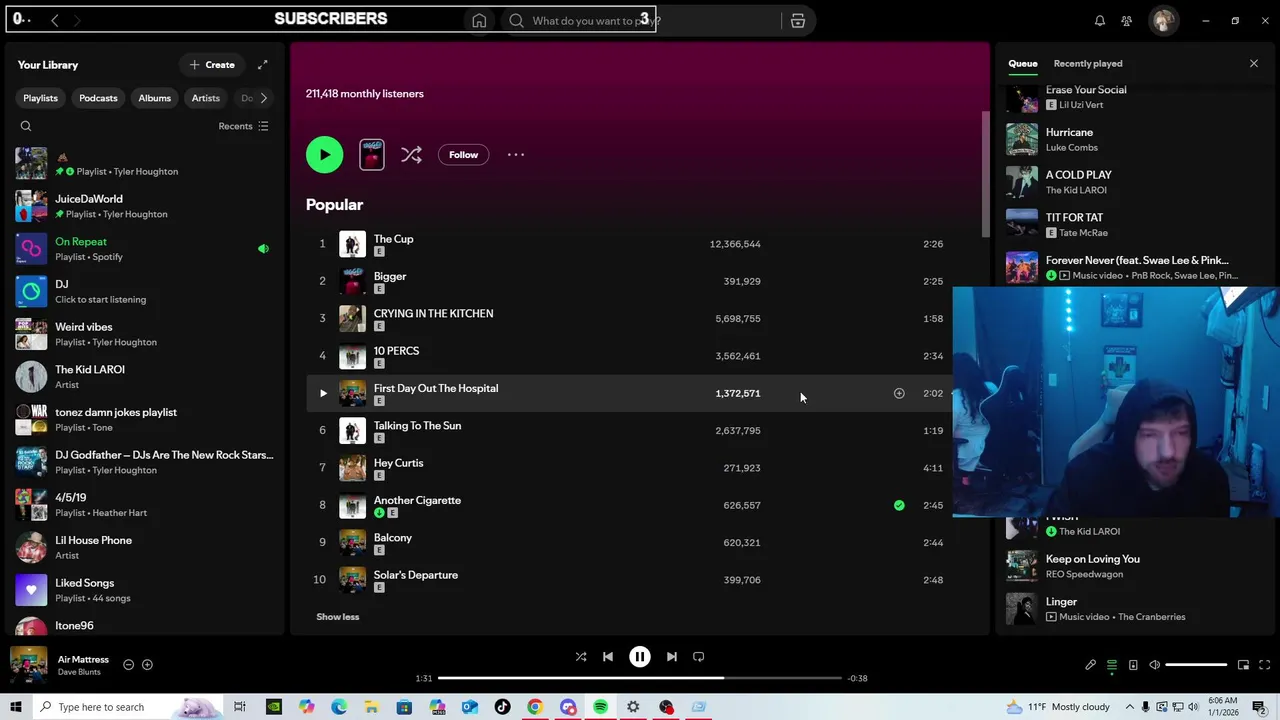The image size is (1280, 720).
Task: Close the Queue panel
Action: point(1254,64)
